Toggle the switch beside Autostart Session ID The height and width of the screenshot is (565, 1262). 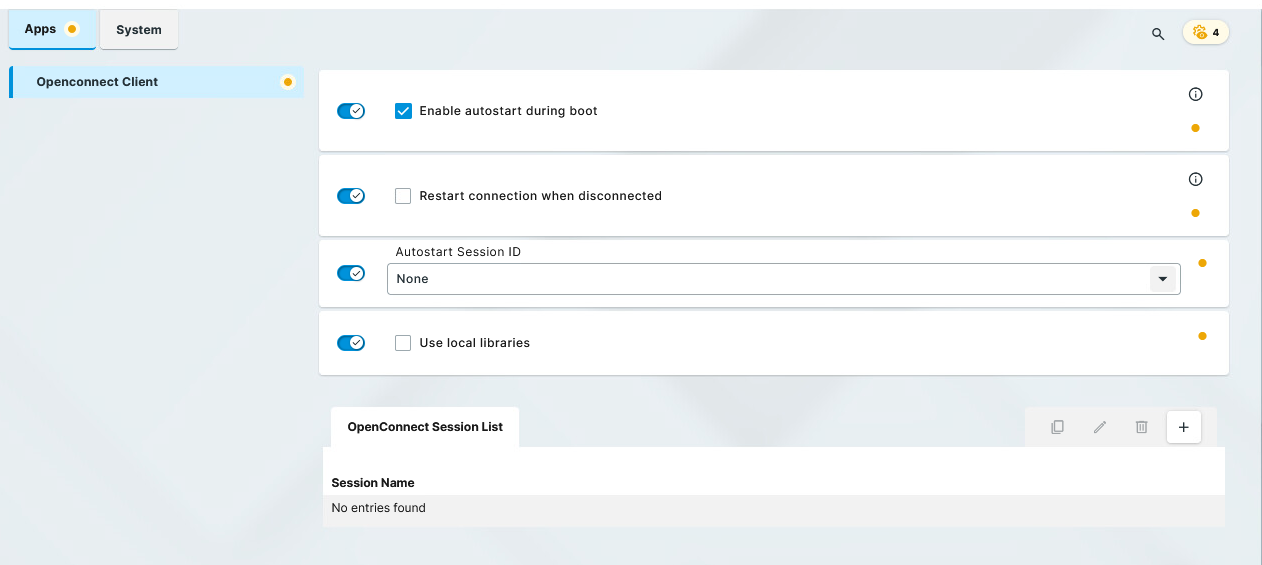pos(351,273)
